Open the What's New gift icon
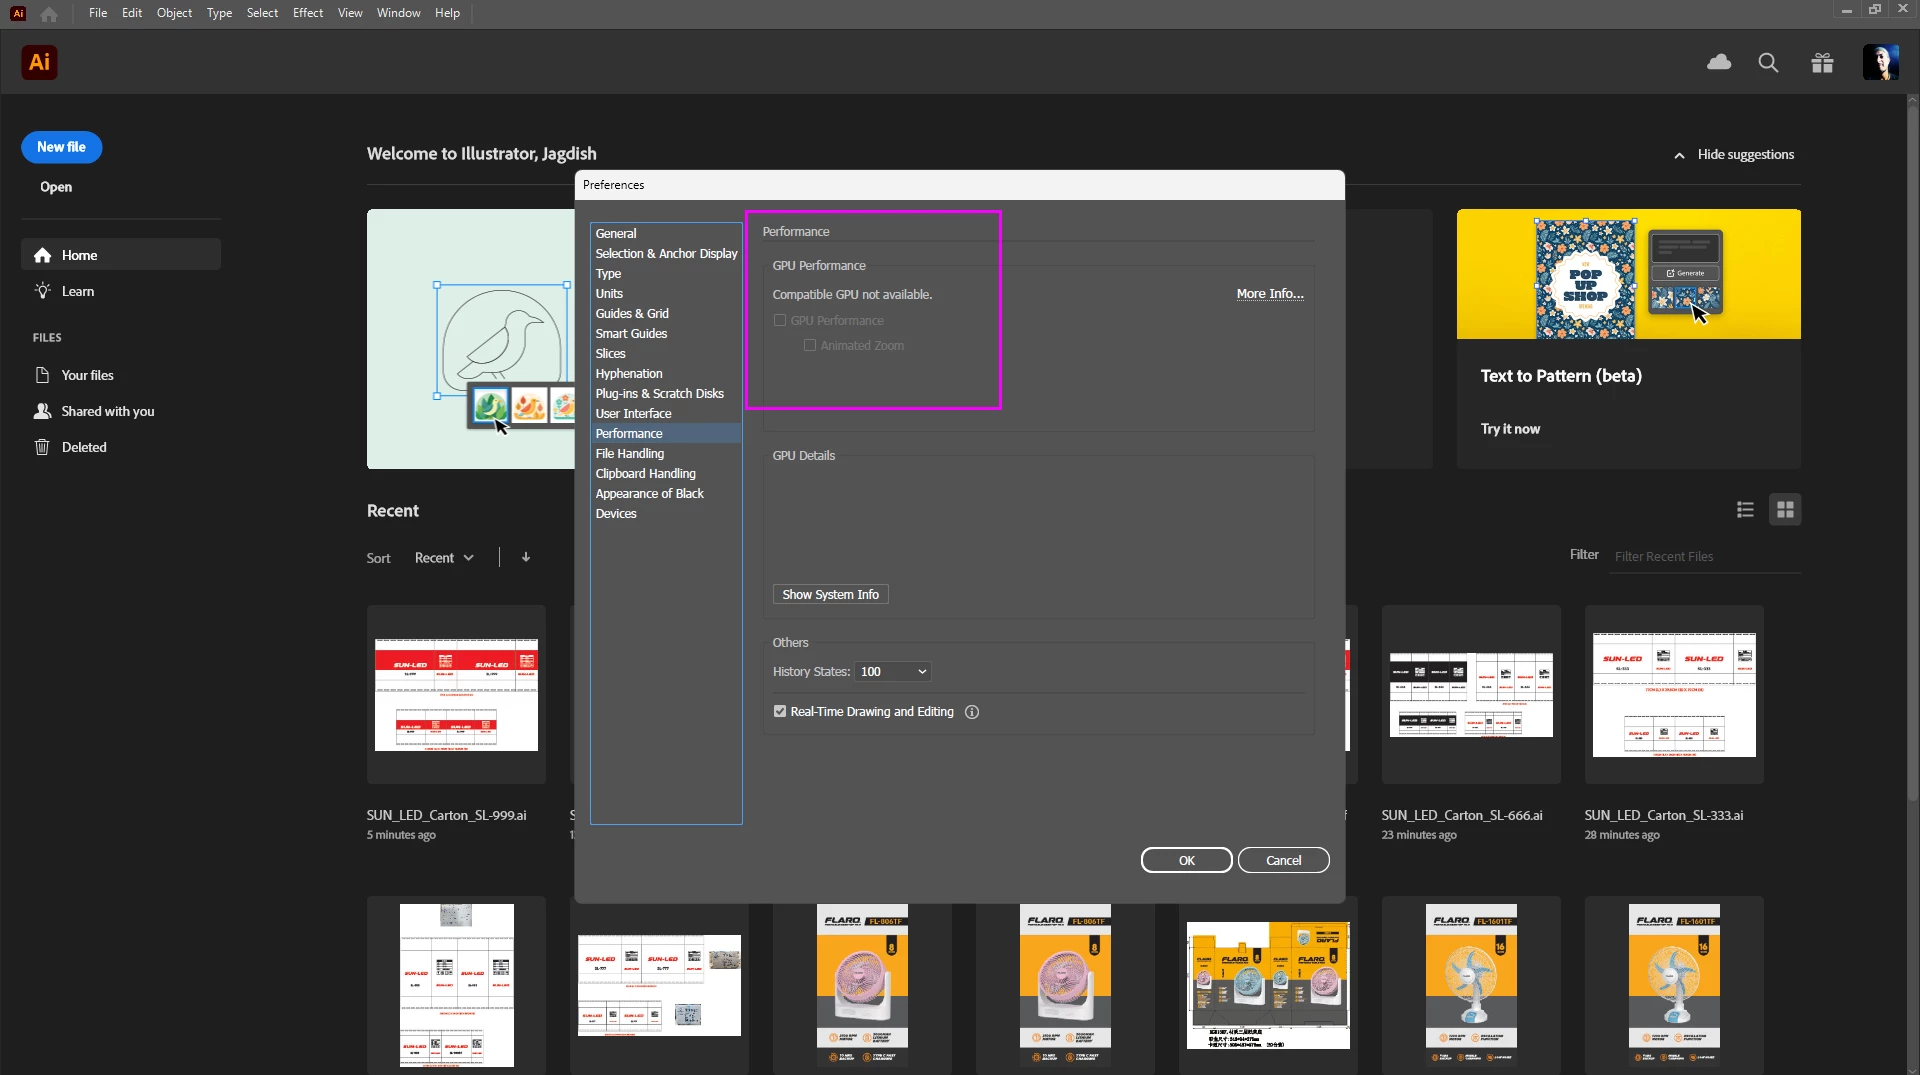 point(1822,63)
